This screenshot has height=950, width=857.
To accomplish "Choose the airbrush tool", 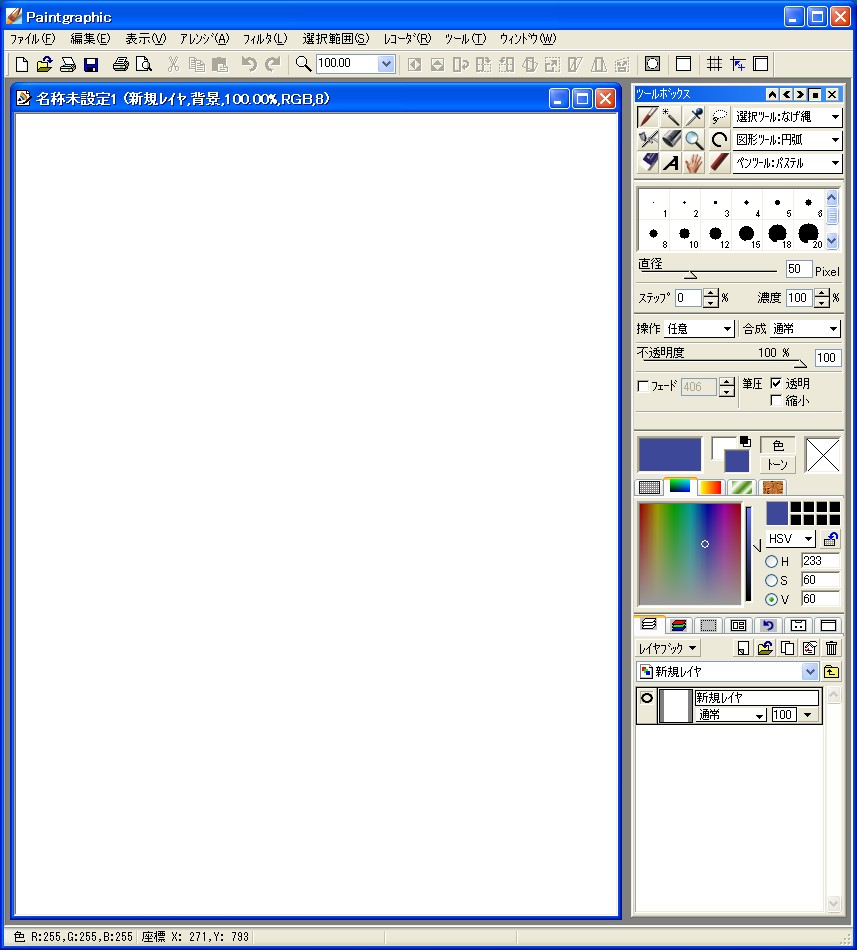I will (647, 140).
